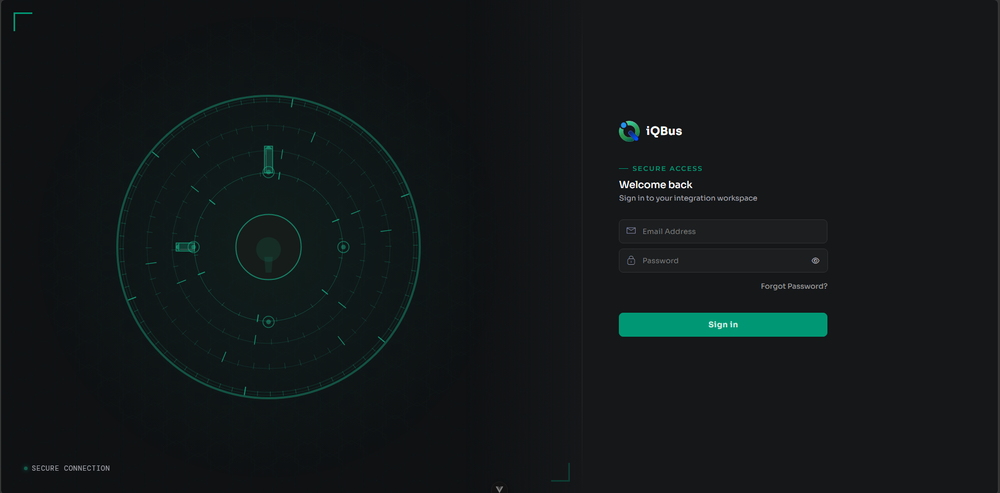Click the SECURE ACCESS label
Image resolution: width=1000 pixels, height=493 pixels.
(x=667, y=169)
